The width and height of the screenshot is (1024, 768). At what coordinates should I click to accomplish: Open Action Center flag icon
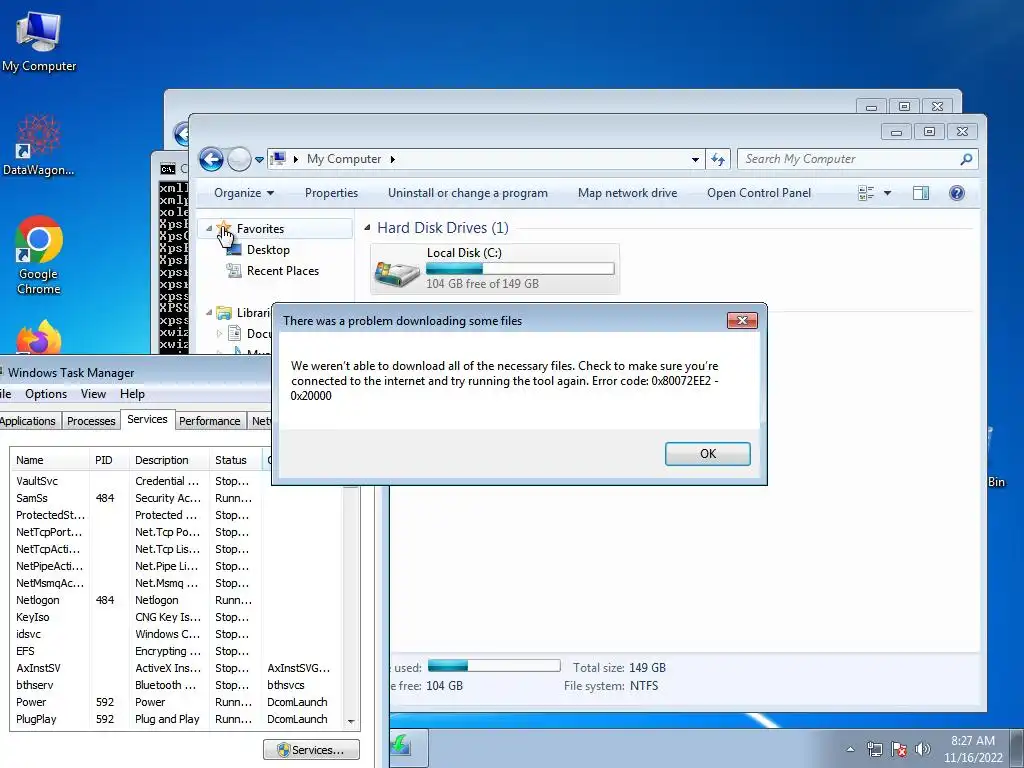pyautogui.click(x=899, y=749)
